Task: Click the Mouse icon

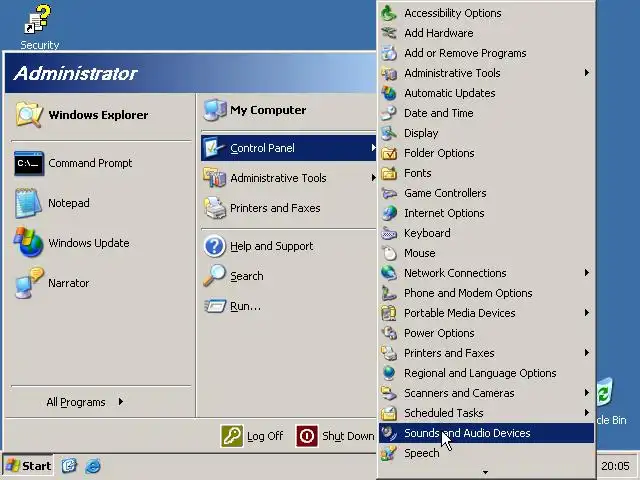Action: pos(389,253)
